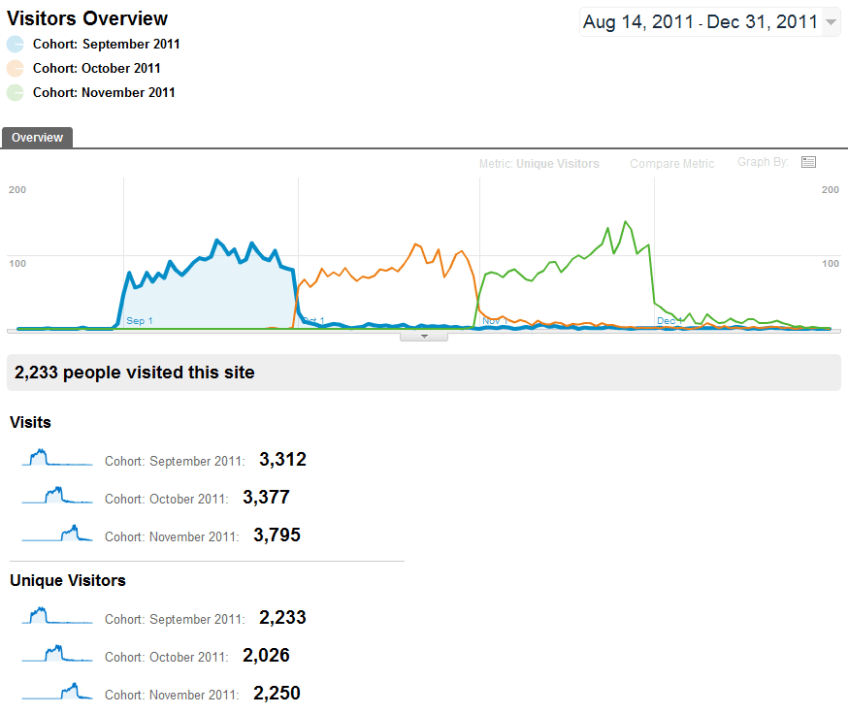Toggle visibility of Cohort: September 2011
Screen dimensions: 848x714
pyautogui.click(x=107, y=44)
